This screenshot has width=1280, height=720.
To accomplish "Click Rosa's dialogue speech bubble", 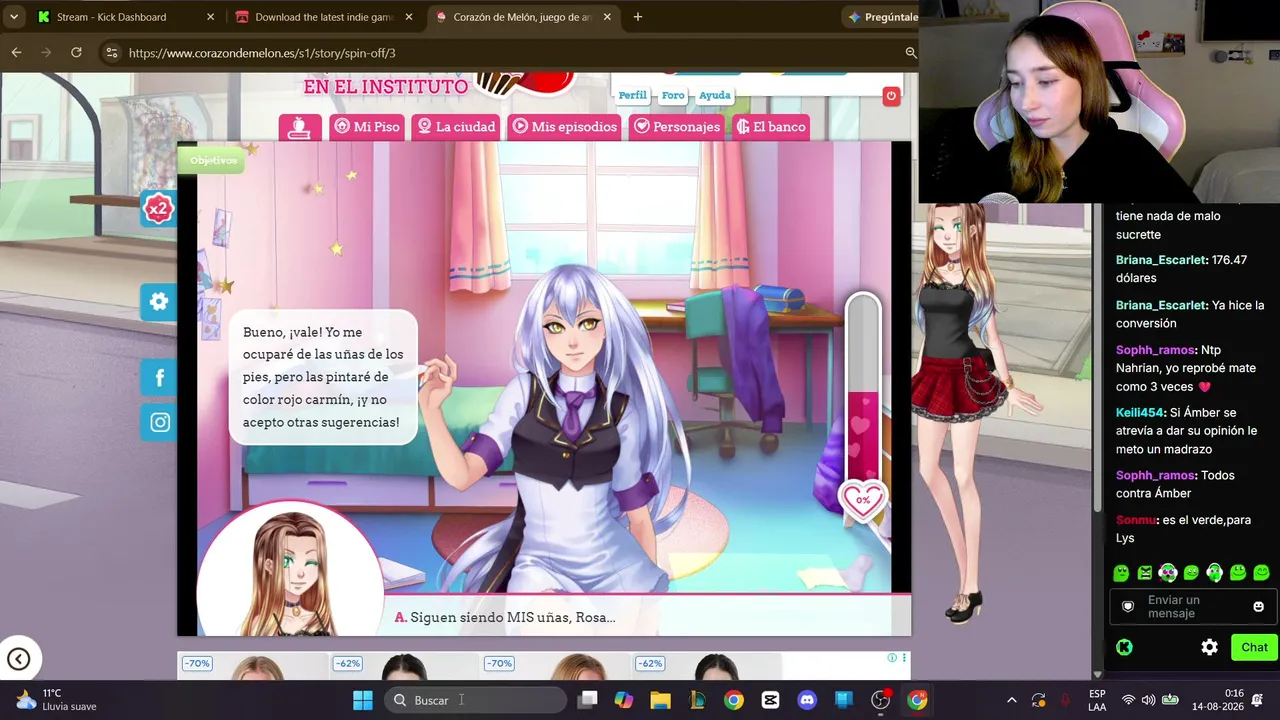I will pyautogui.click(x=322, y=377).
